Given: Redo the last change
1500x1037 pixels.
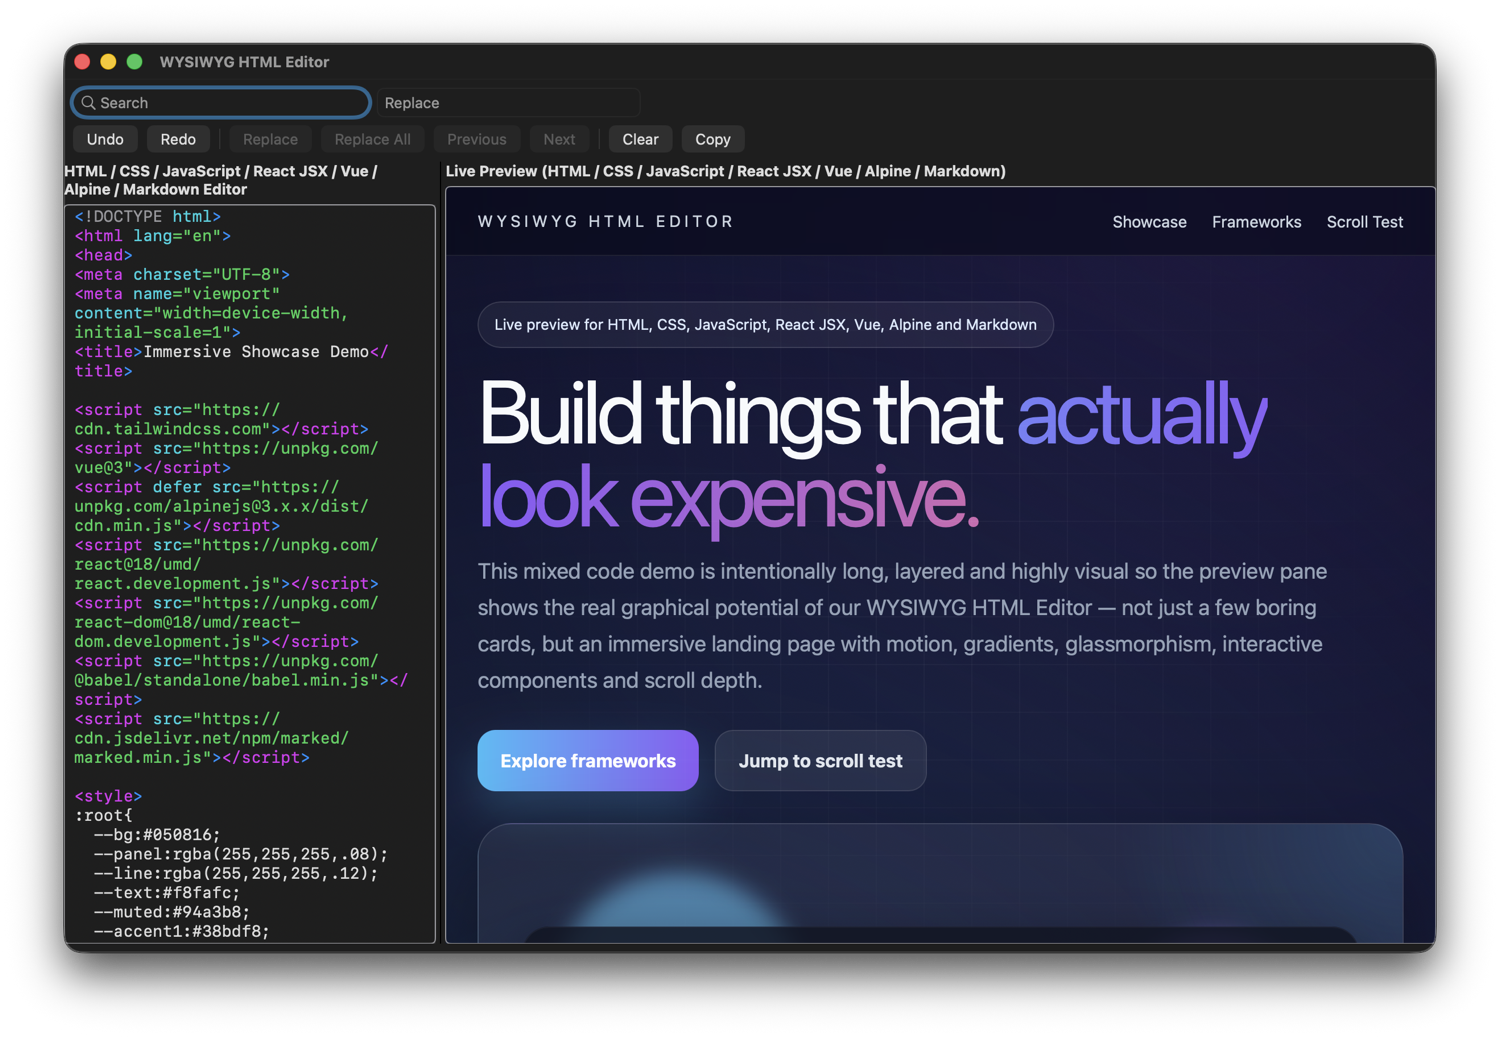Looking at the screenshot, I should (x=178, y=139).
